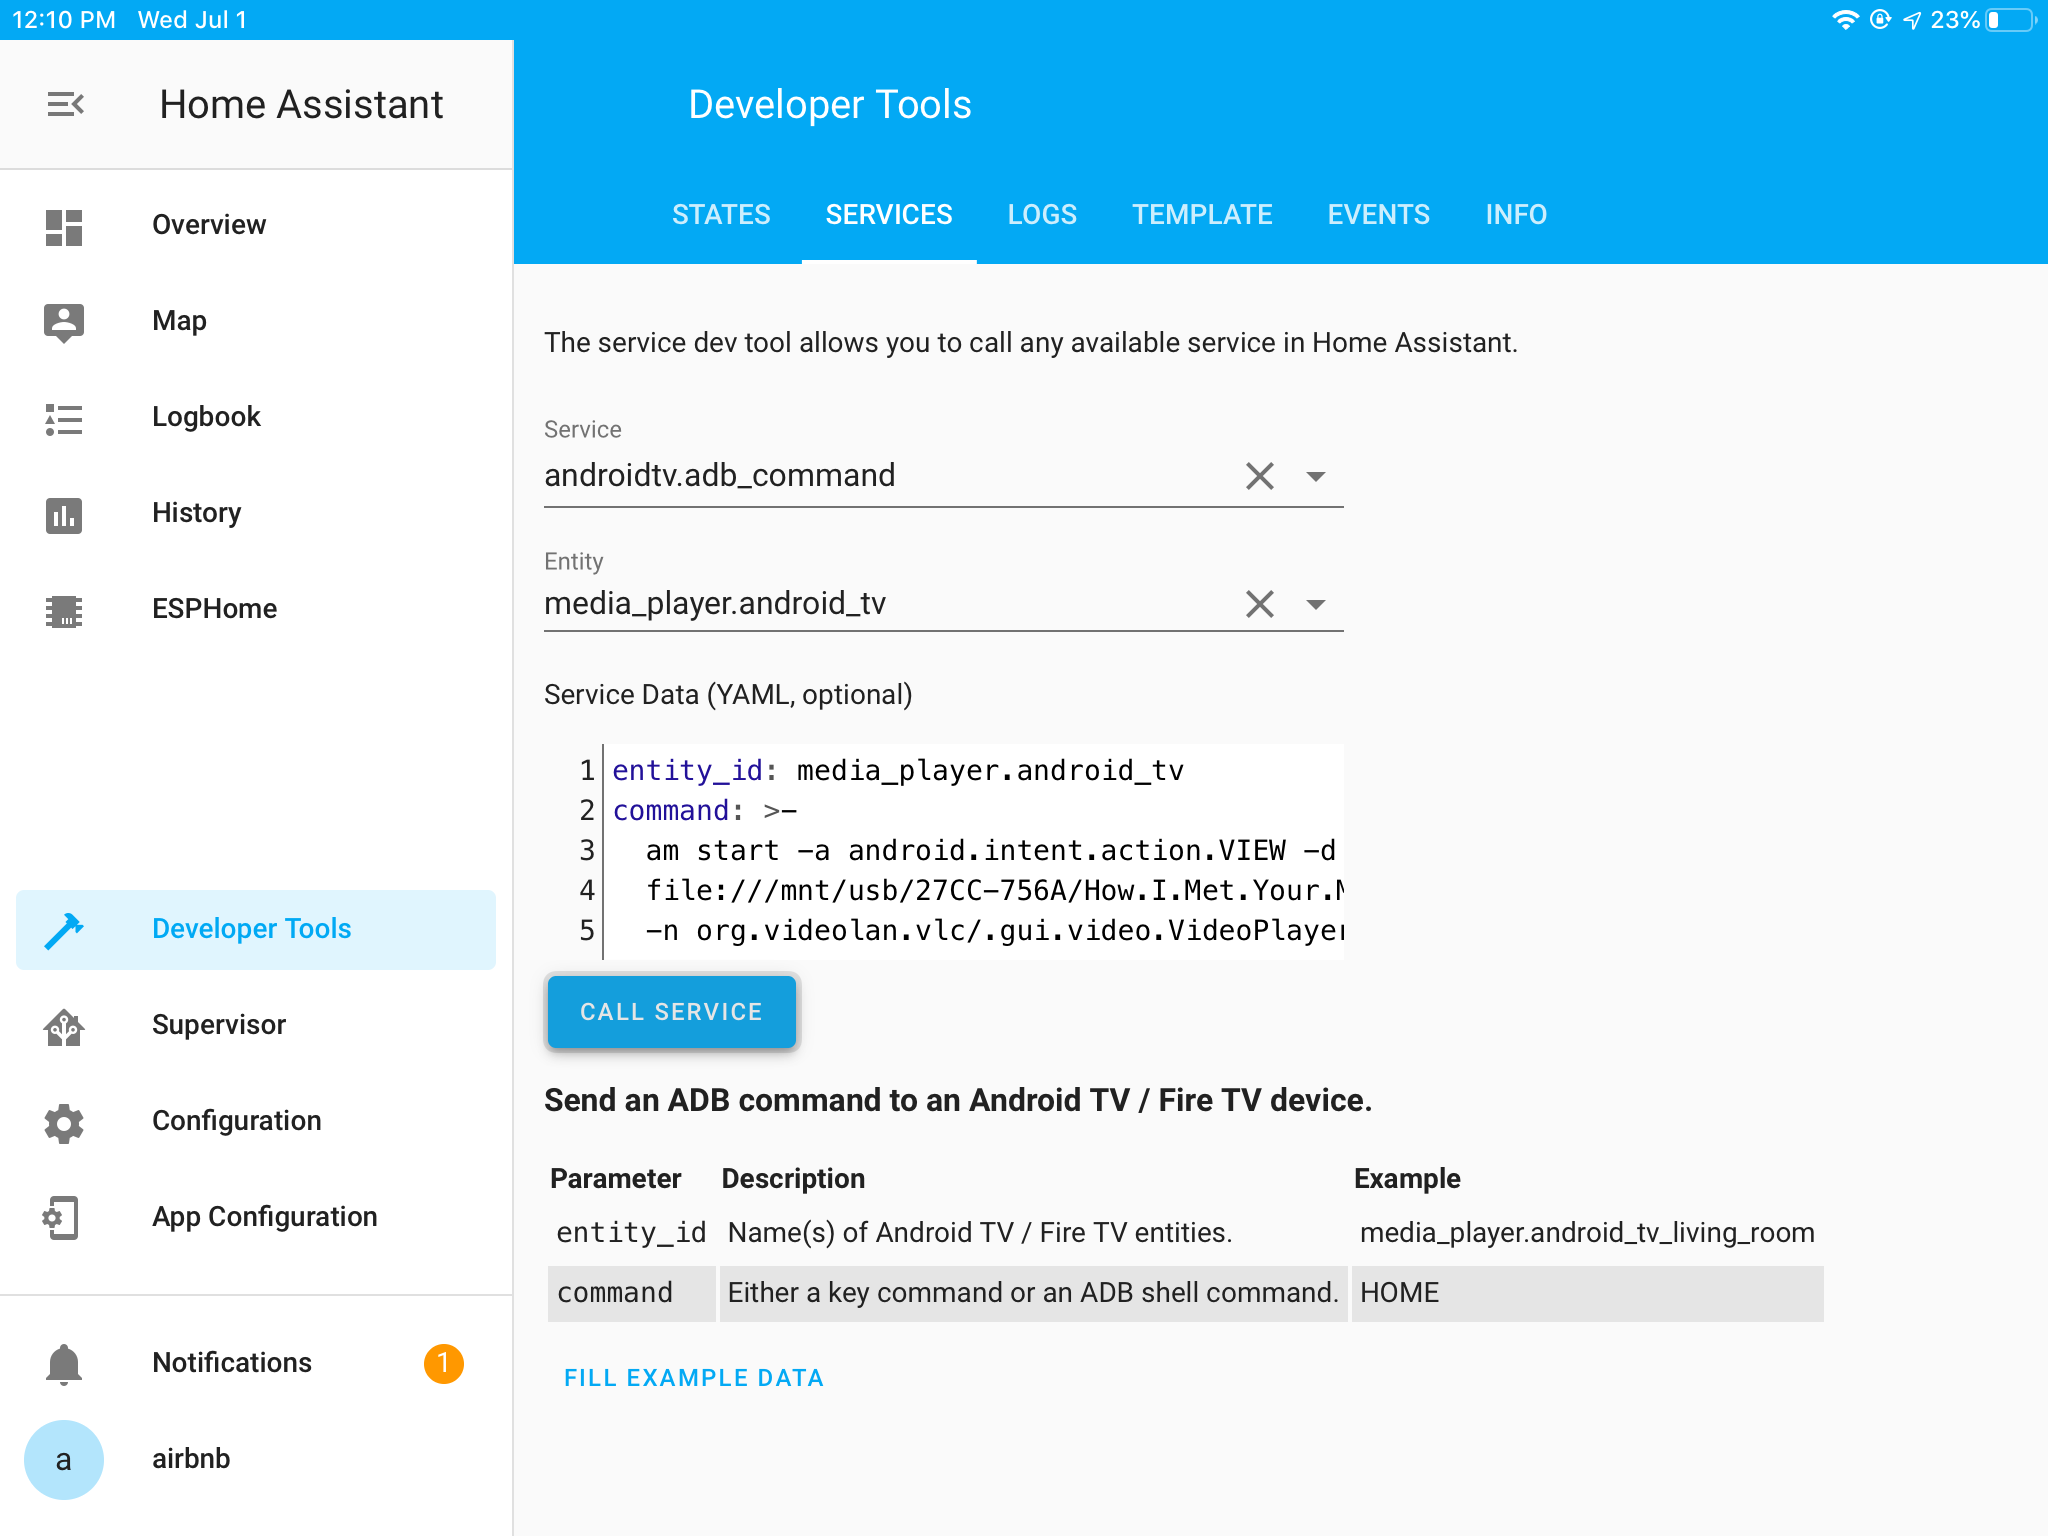Click the example 'media_player.android_tv_living_room' cell
Screen dimensions: 2048x1536
pos(1587,1233)
